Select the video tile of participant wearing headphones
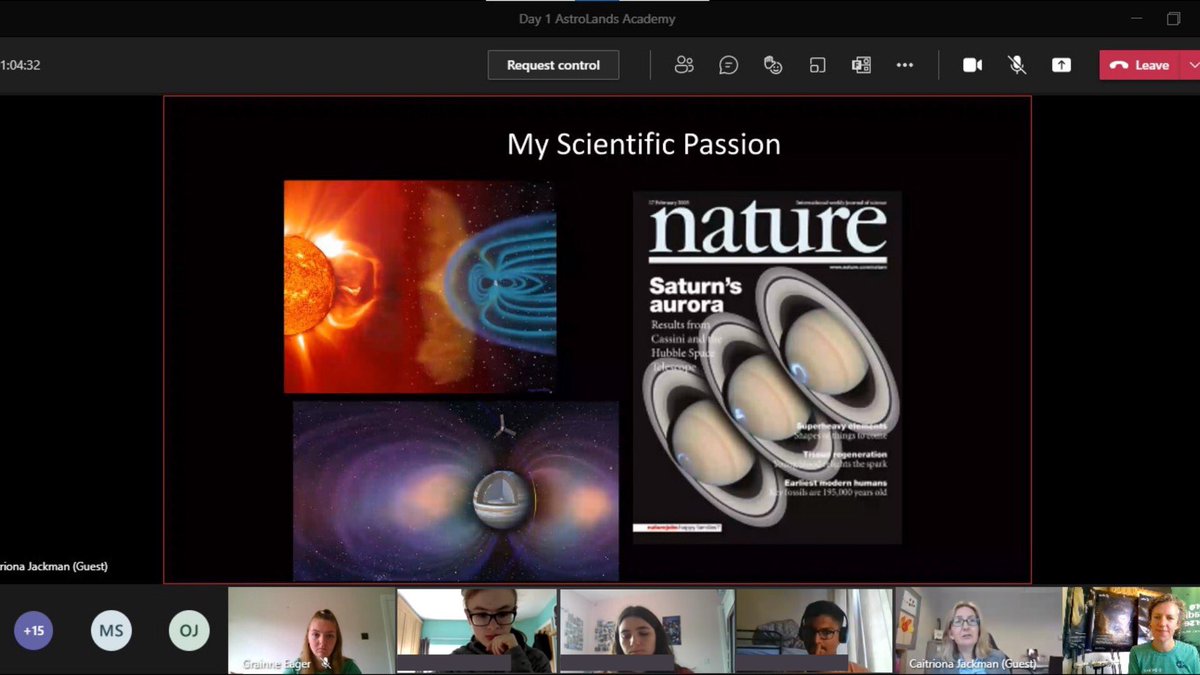1200x675 pixels. (814, 631)
